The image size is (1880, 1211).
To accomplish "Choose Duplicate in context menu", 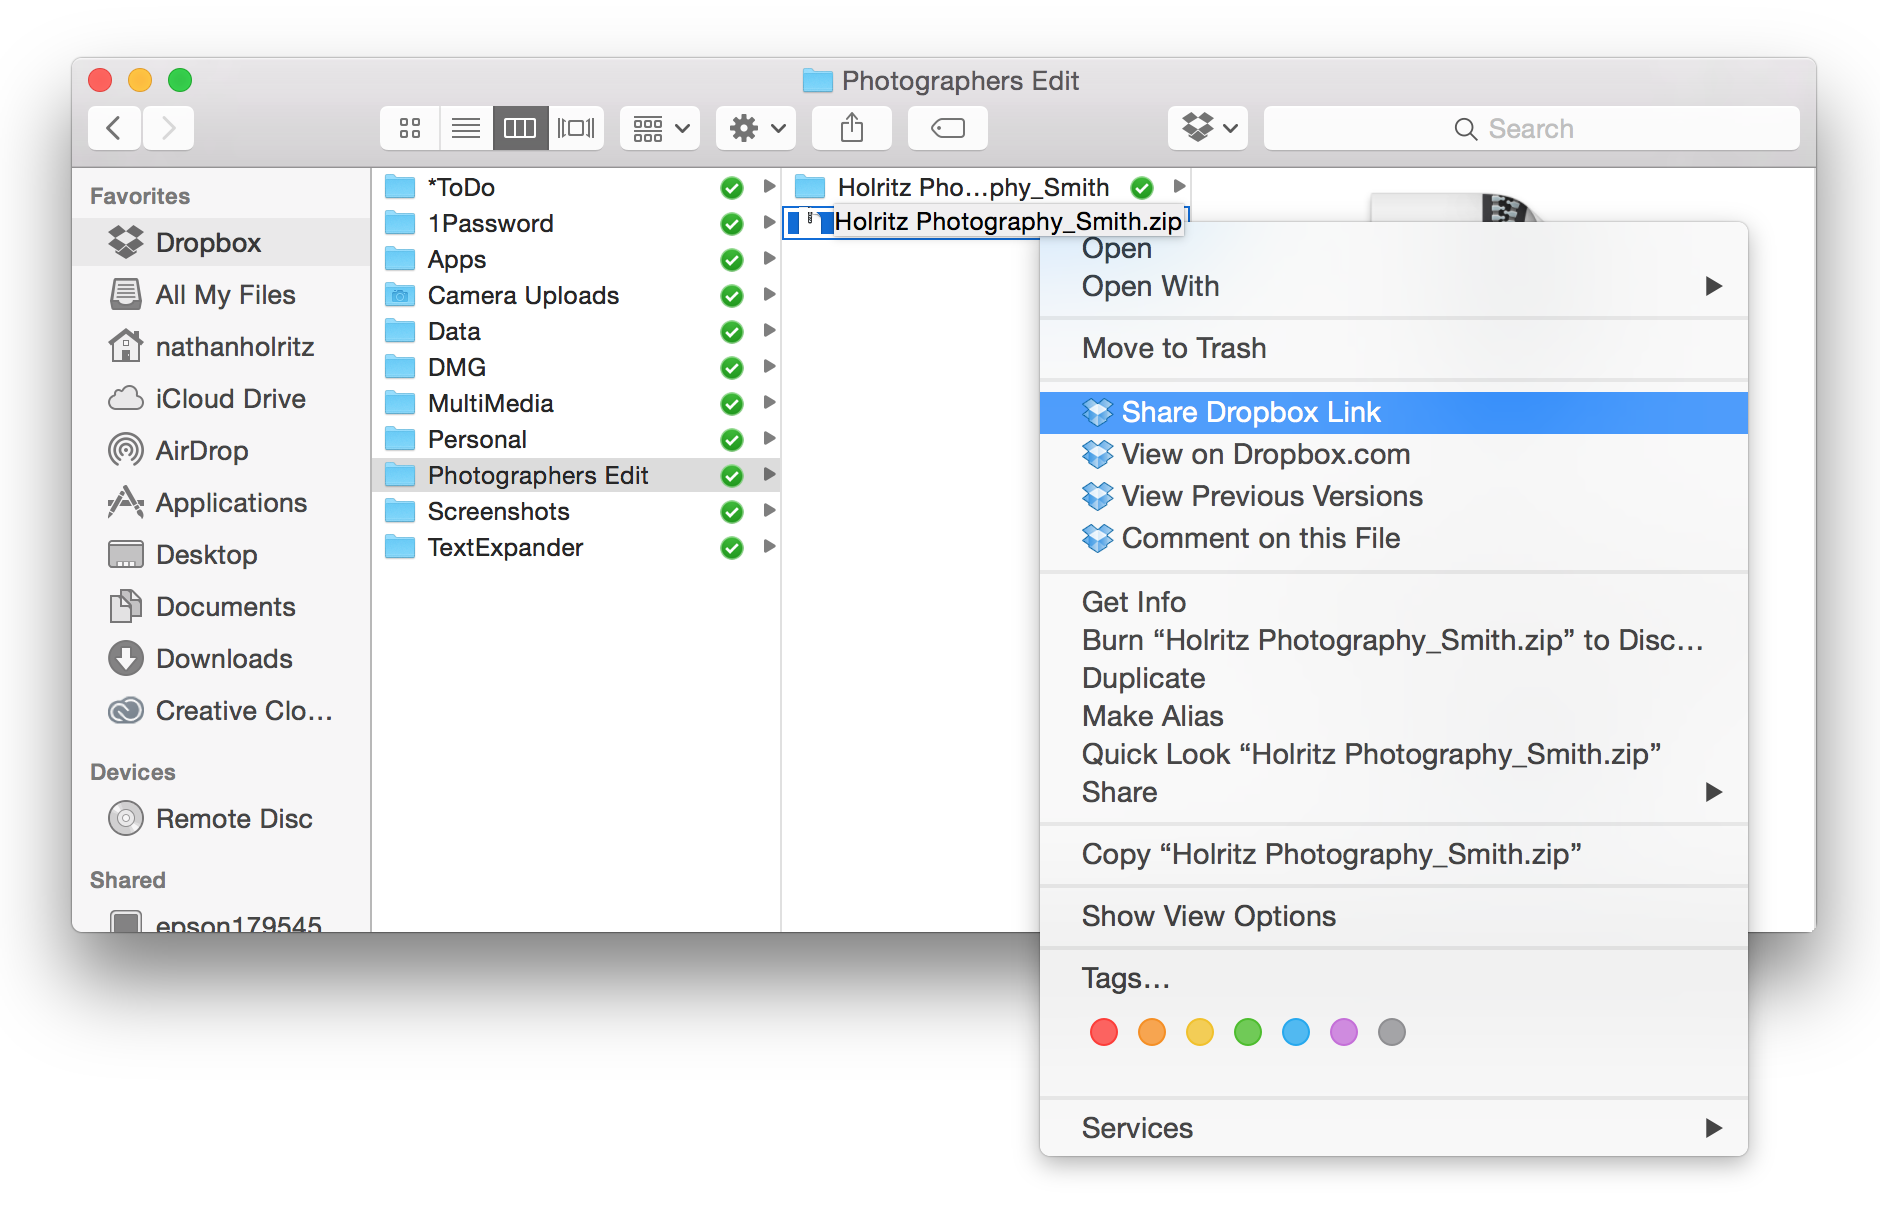I will pyautogui.click(x=1394, y=678).
